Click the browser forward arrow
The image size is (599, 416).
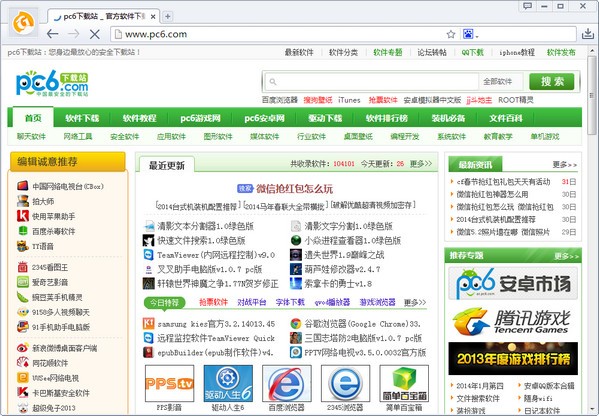coord(73,34)
